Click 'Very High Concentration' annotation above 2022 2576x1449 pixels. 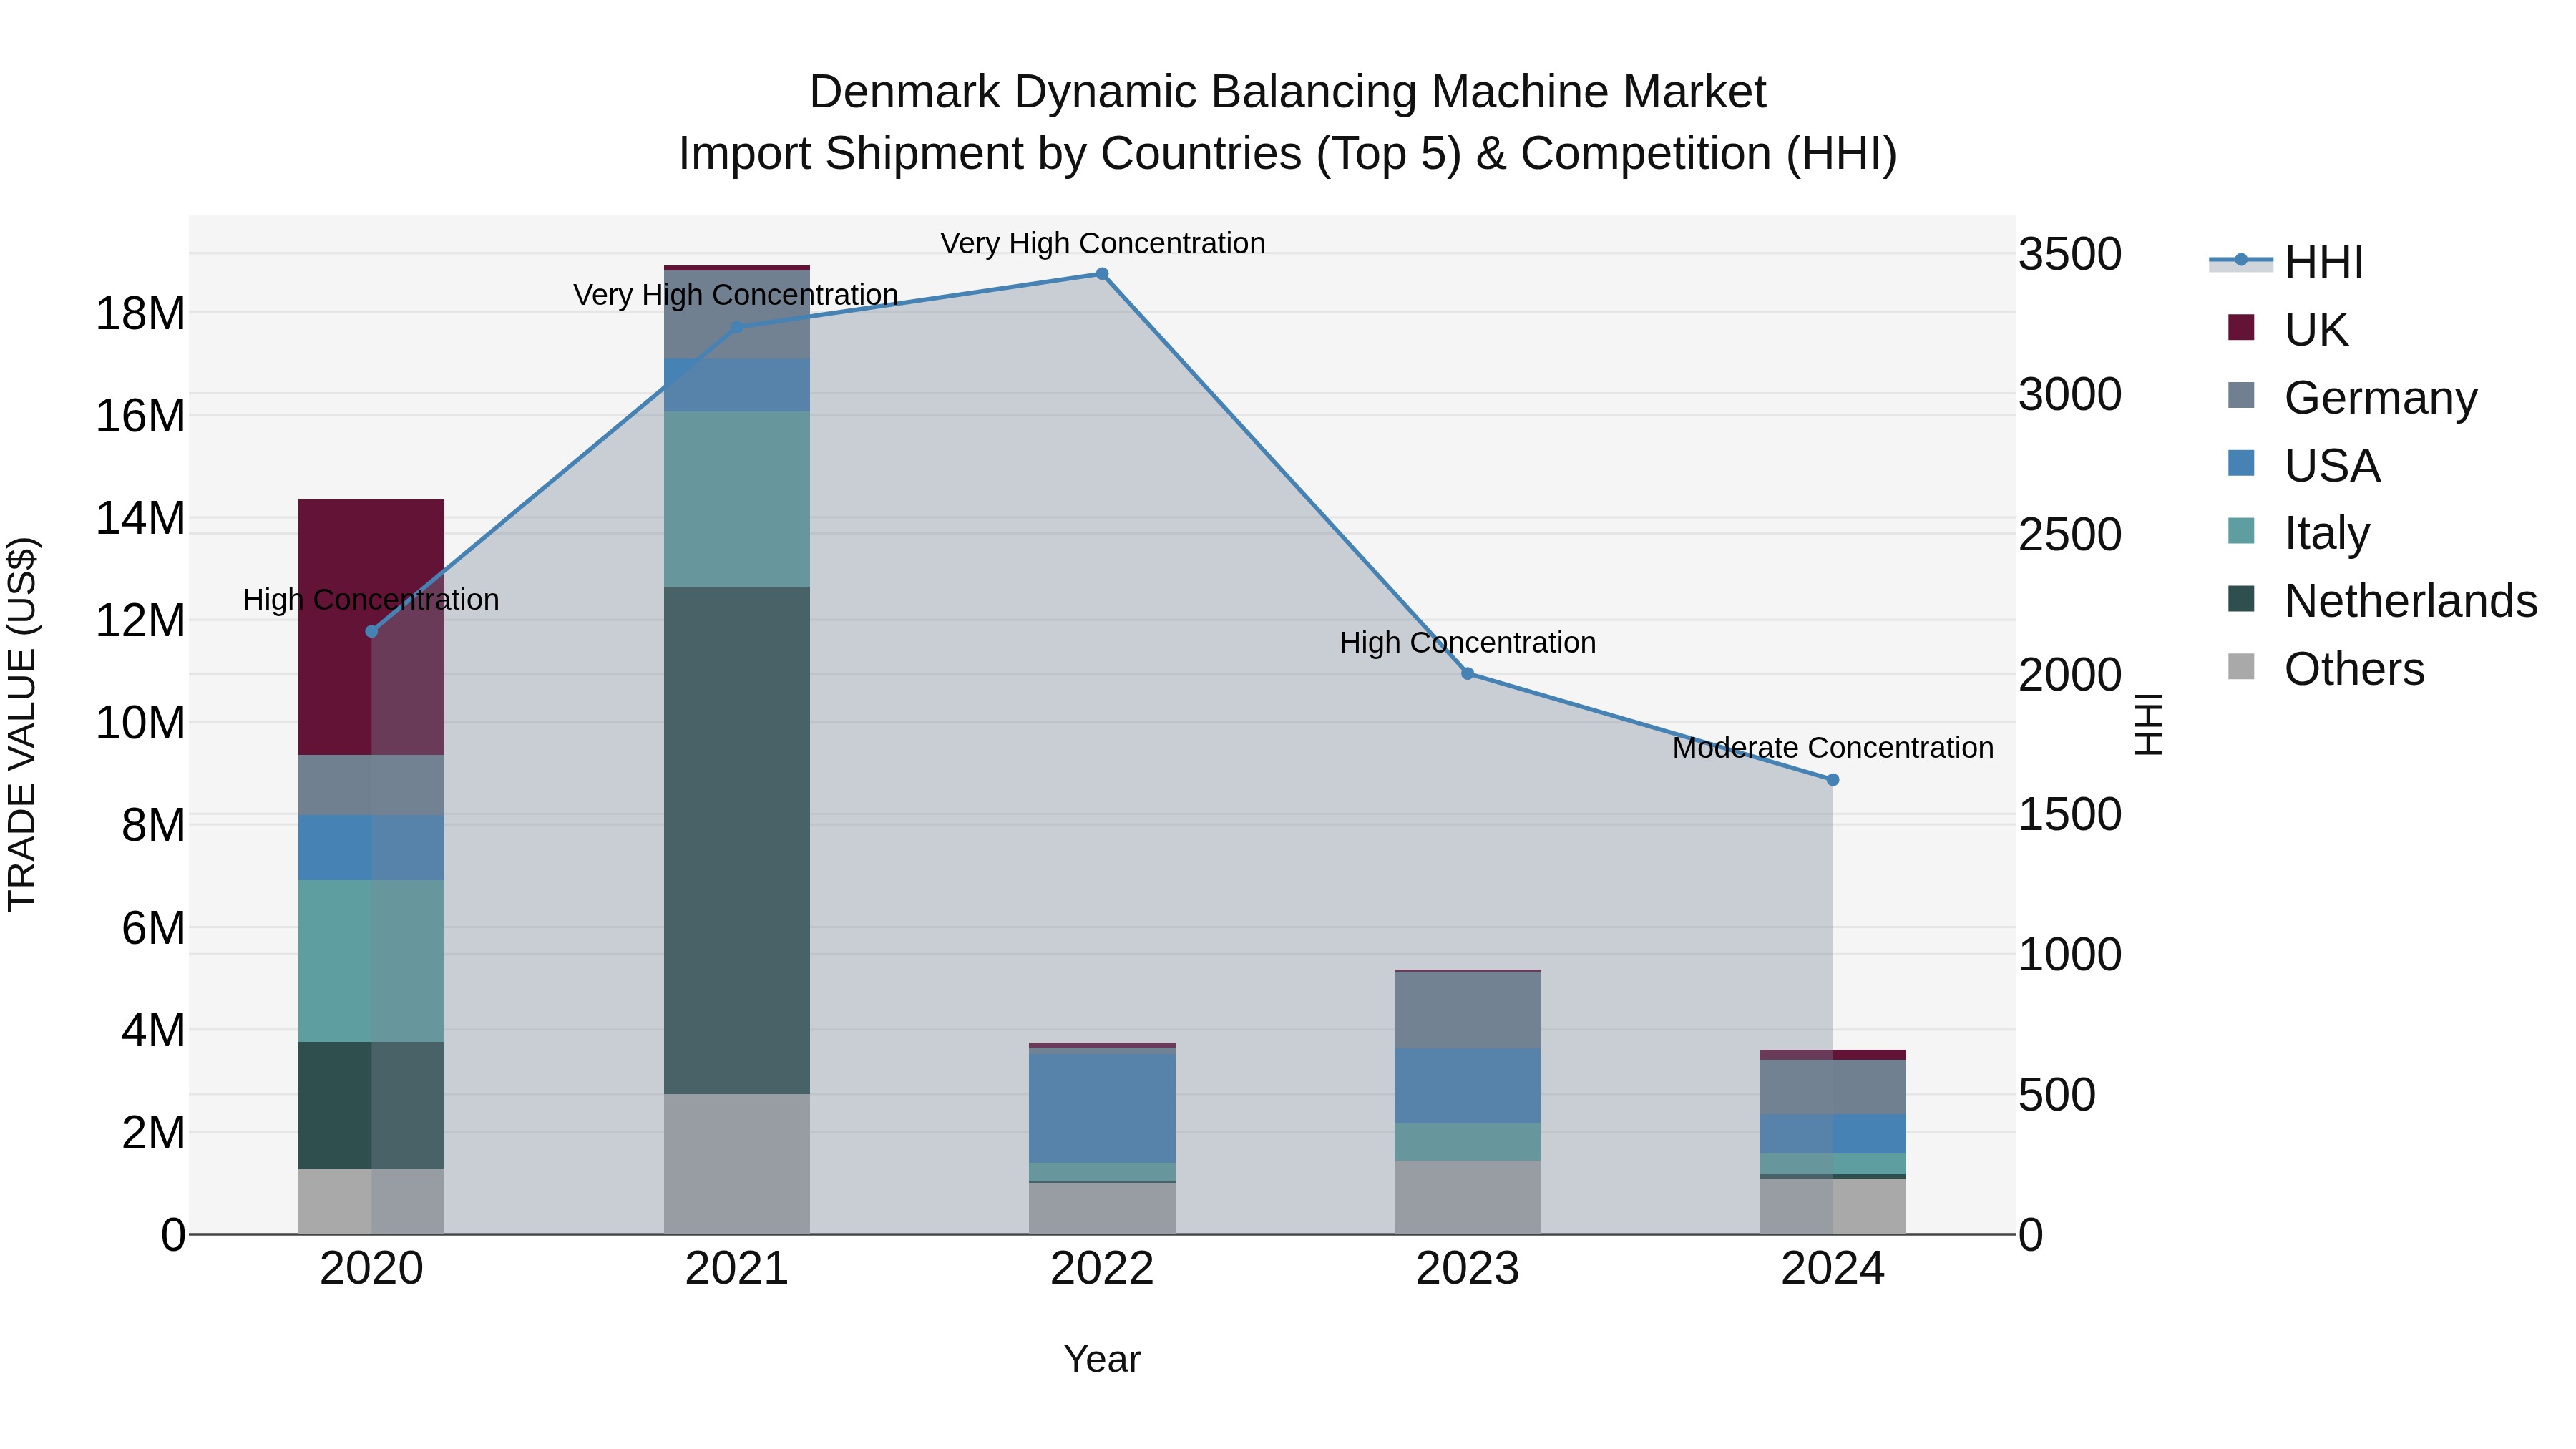pyautogui.click(x=1102, y=244)
